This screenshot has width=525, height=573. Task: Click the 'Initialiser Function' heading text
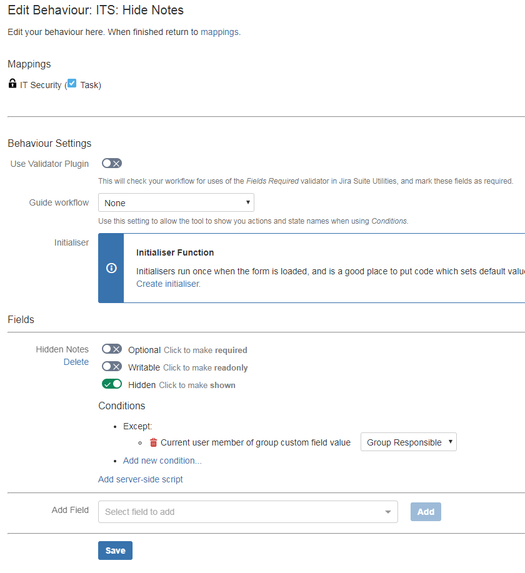(x=175, y=253)
